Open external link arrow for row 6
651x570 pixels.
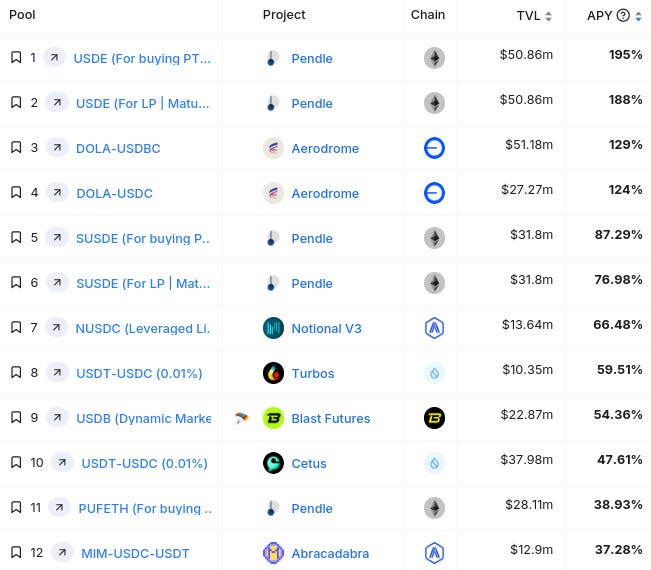(57, 282)
